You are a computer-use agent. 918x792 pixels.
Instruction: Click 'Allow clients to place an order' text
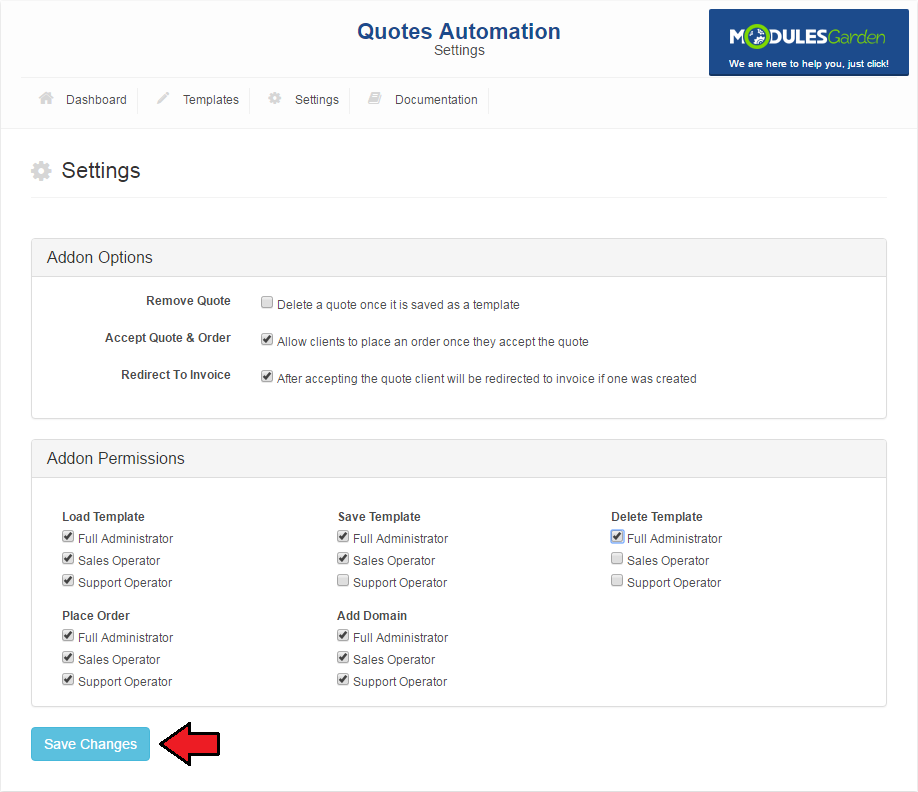tap(433, 342)
